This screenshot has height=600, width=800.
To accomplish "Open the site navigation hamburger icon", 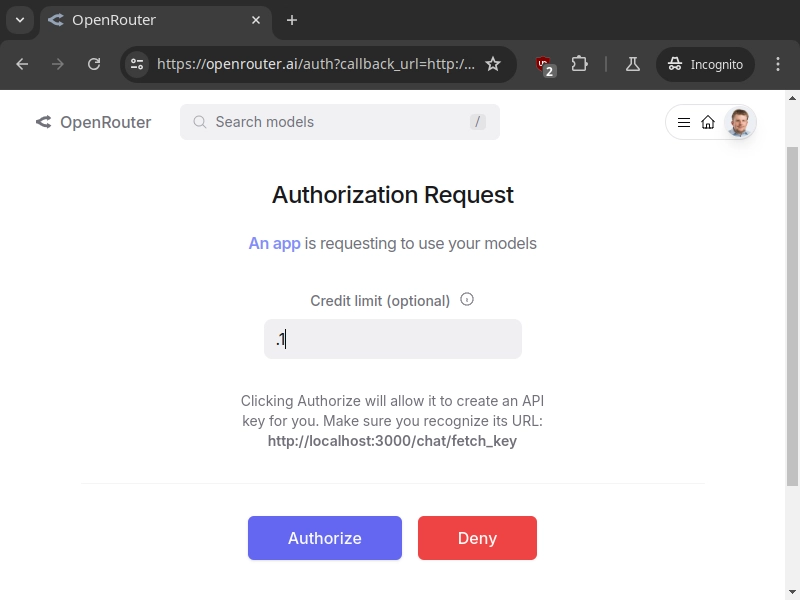I will tap(684, 122).
